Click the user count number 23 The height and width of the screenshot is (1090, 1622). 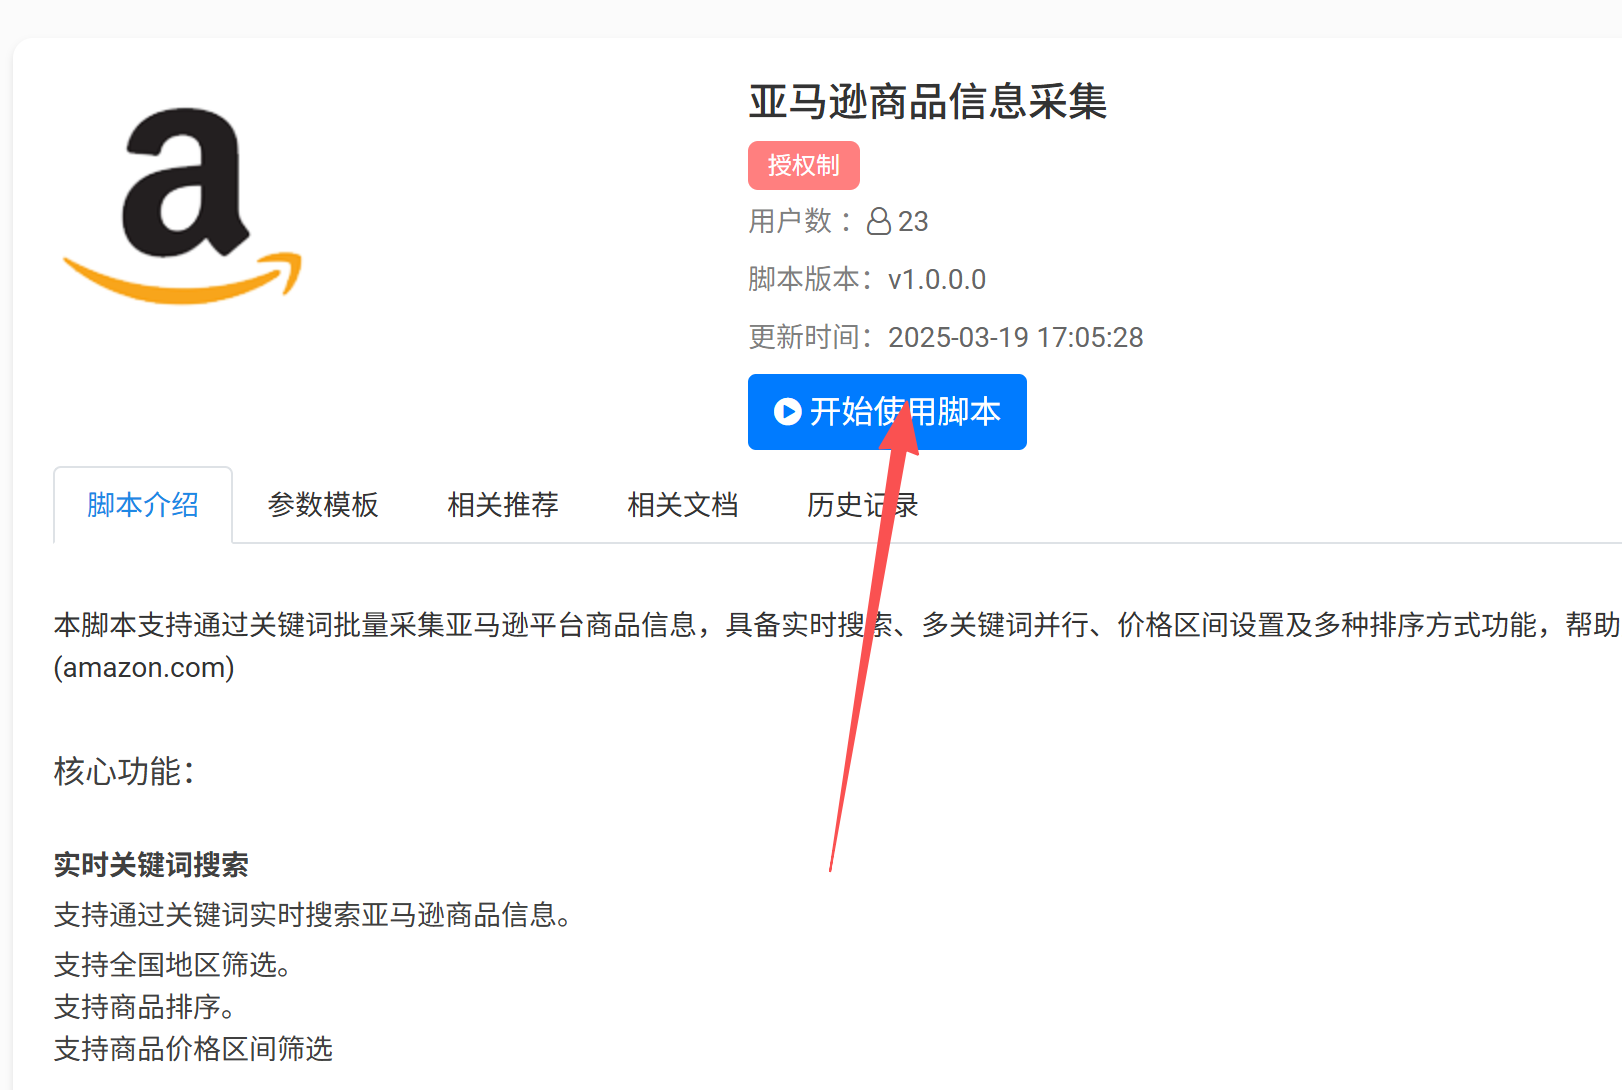[913, 221]
